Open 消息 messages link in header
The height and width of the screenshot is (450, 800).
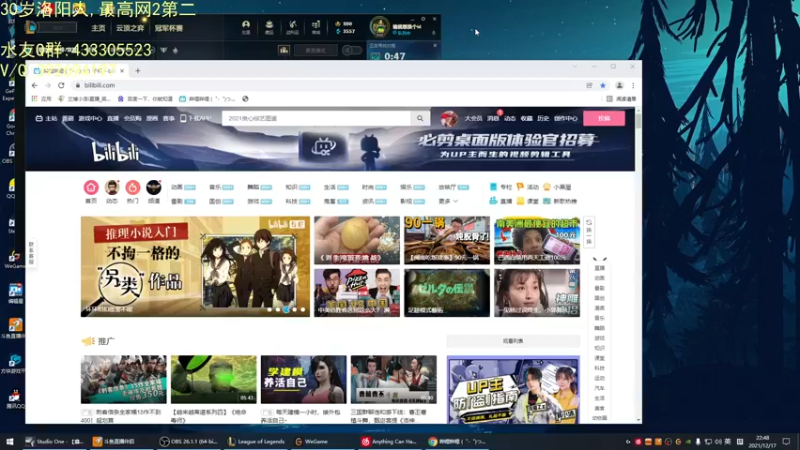[x=493, y=118]
